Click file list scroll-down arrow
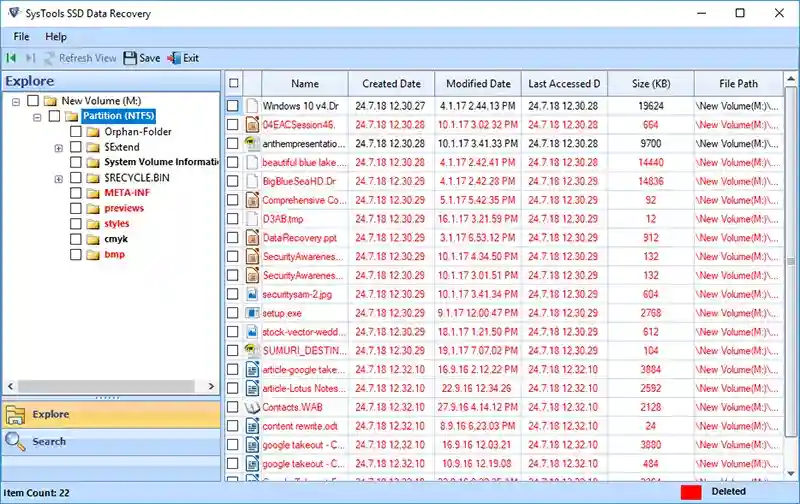Viewport: 800px width, 504px height. [x=791, y=474]
